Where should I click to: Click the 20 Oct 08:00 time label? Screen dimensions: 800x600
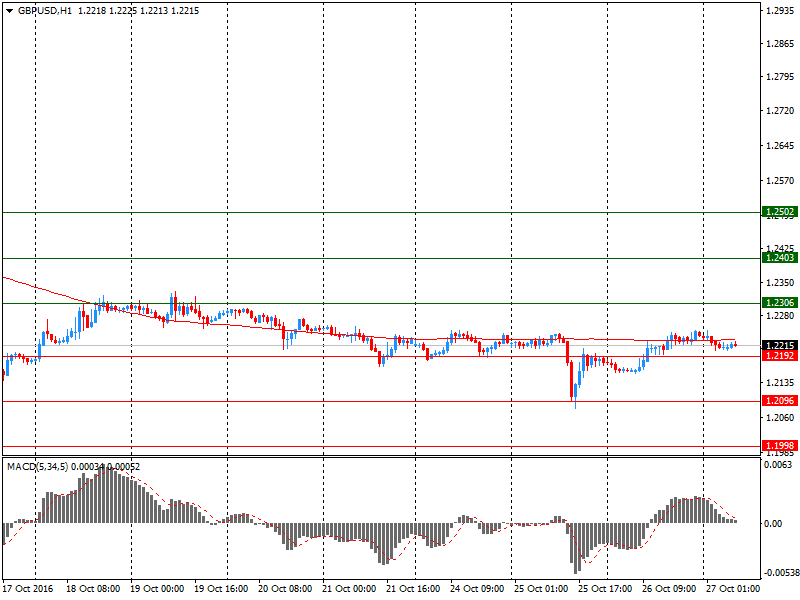click(x=285, y=588)
